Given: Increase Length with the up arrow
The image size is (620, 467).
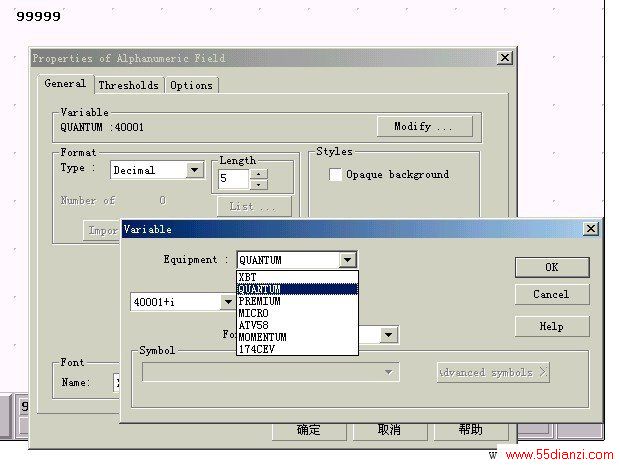Looking at the screenshot, I should pos(259,174).
